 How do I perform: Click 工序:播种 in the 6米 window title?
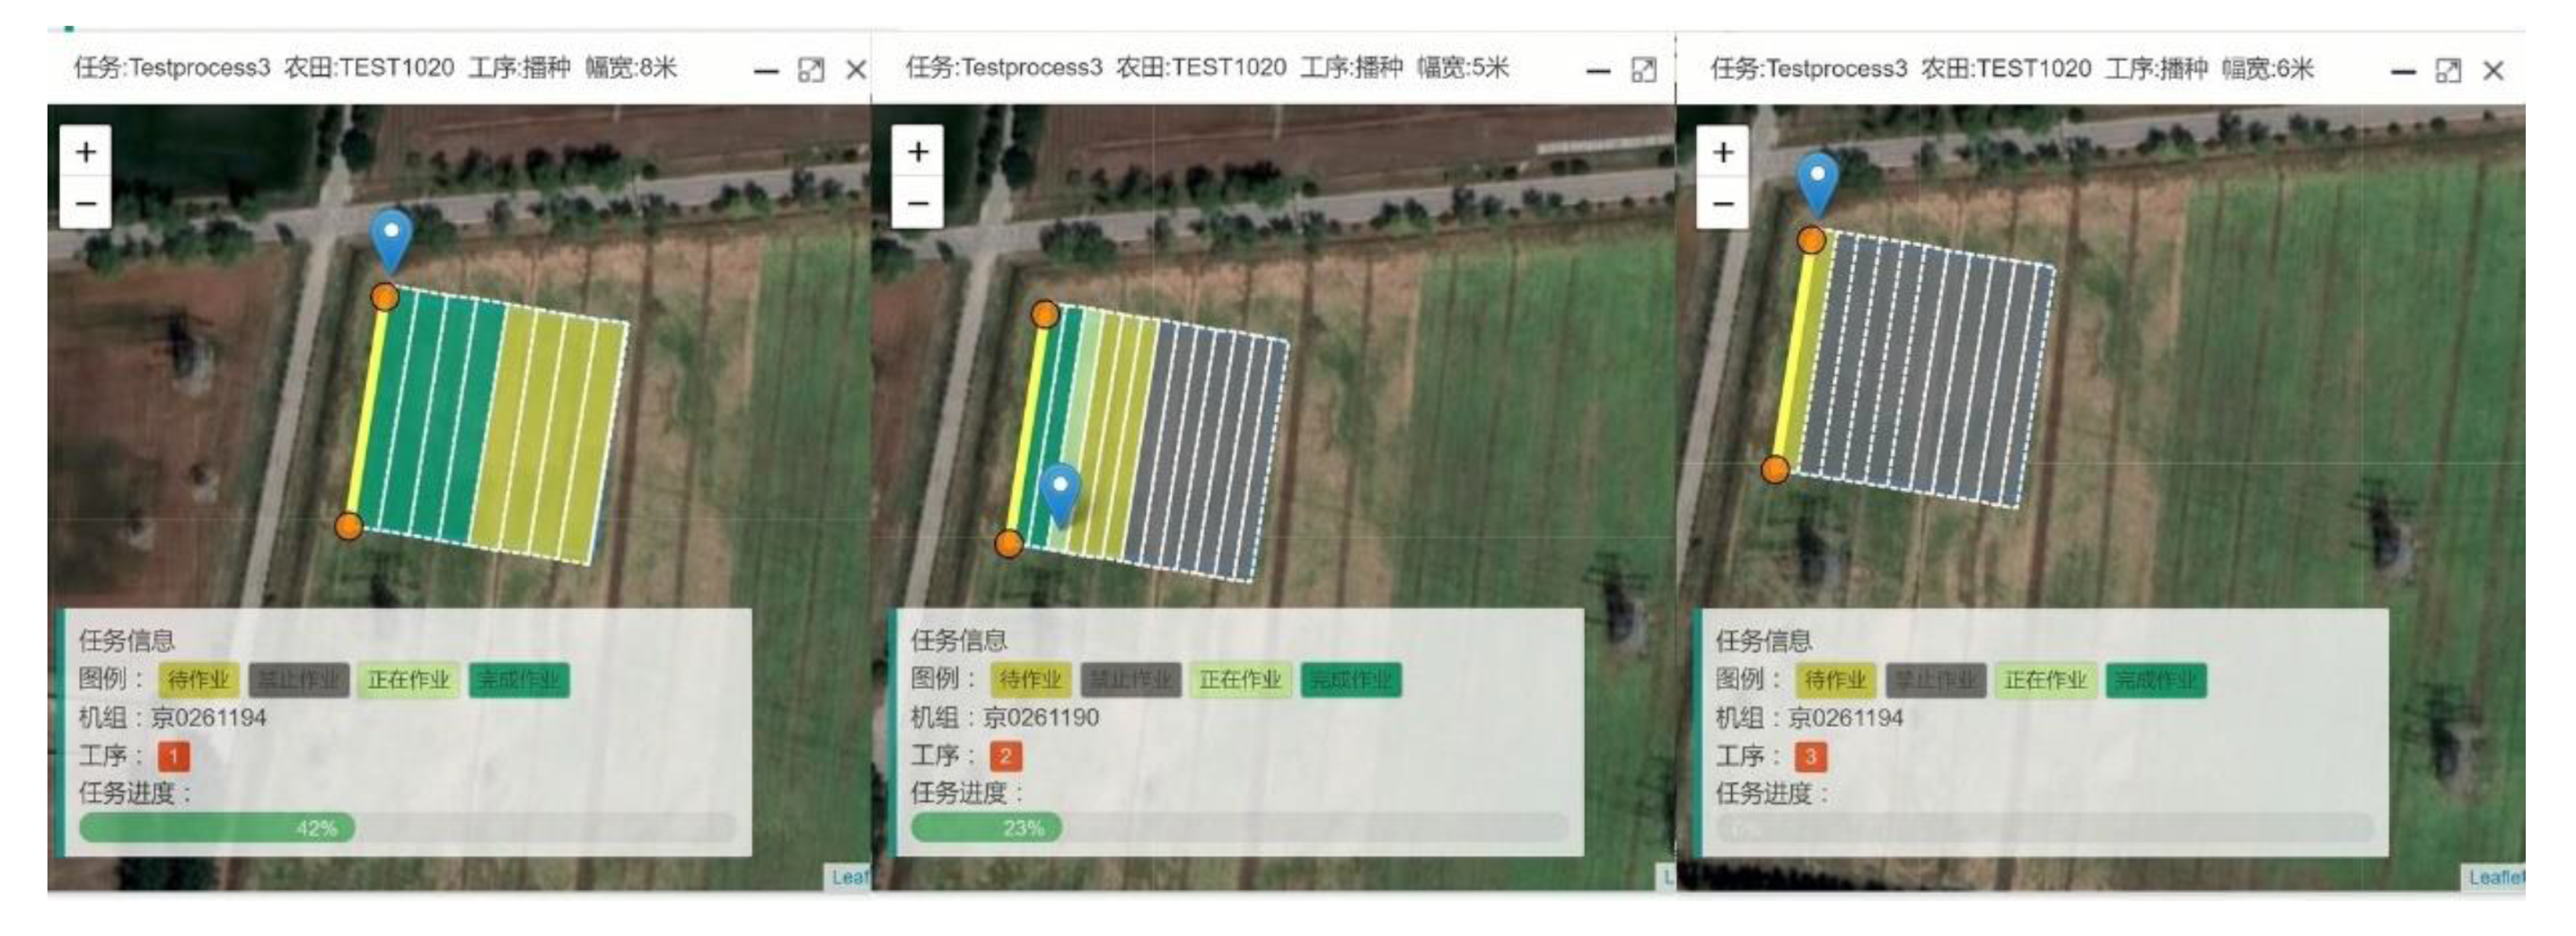point(2156,69)
